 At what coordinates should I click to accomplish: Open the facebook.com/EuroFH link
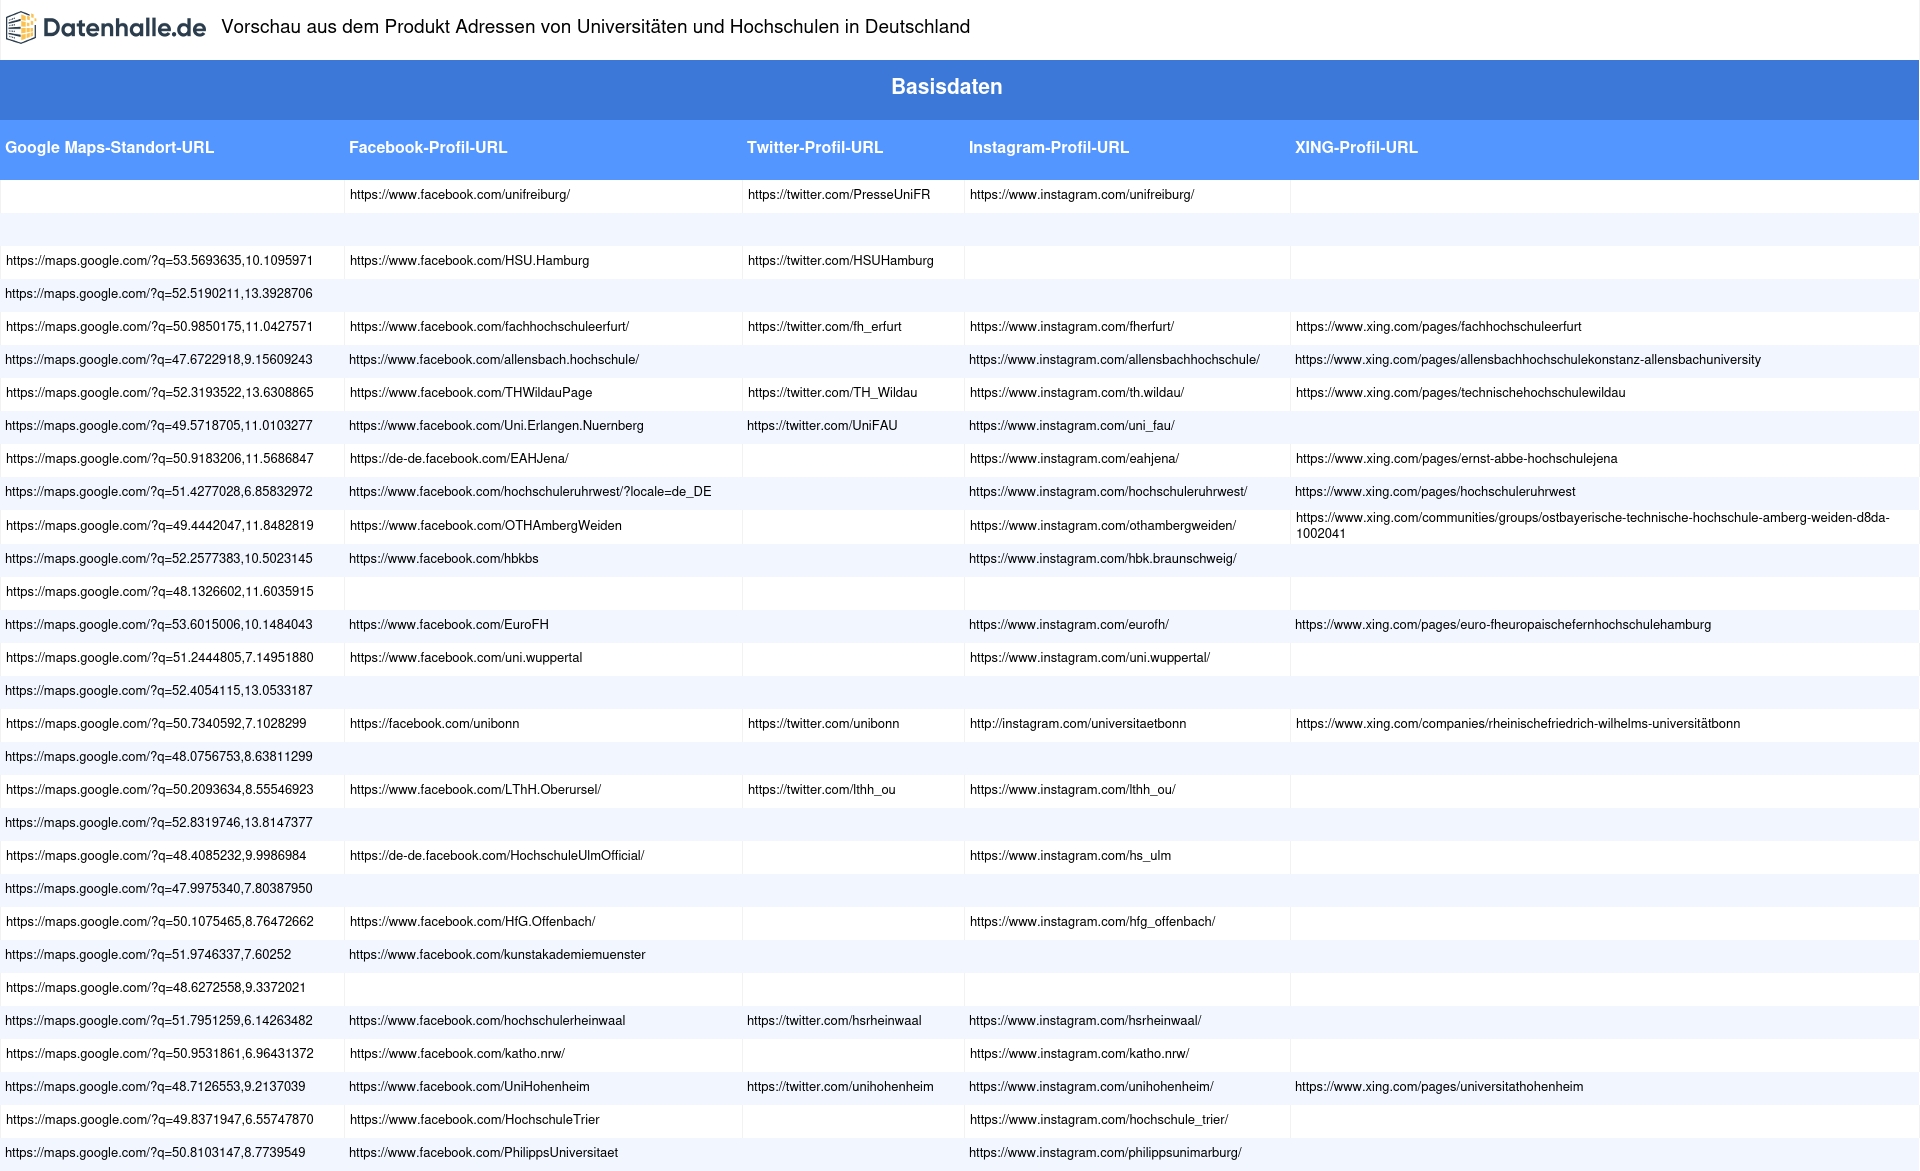click(x=449, y=625)
